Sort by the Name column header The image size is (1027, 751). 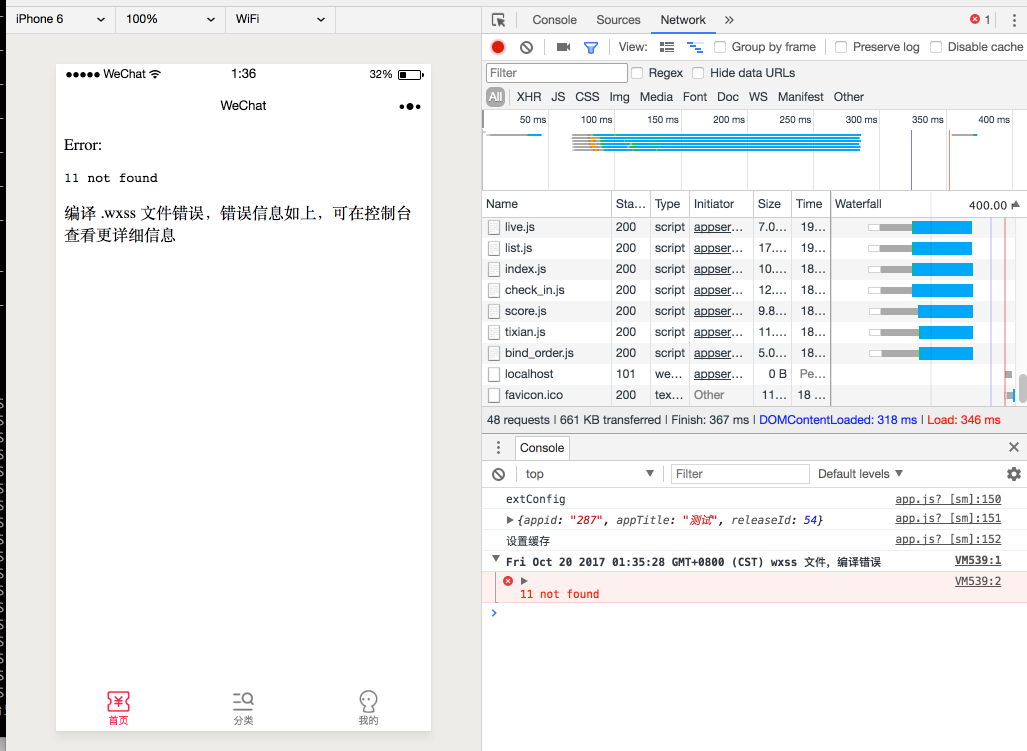point(546,204)
